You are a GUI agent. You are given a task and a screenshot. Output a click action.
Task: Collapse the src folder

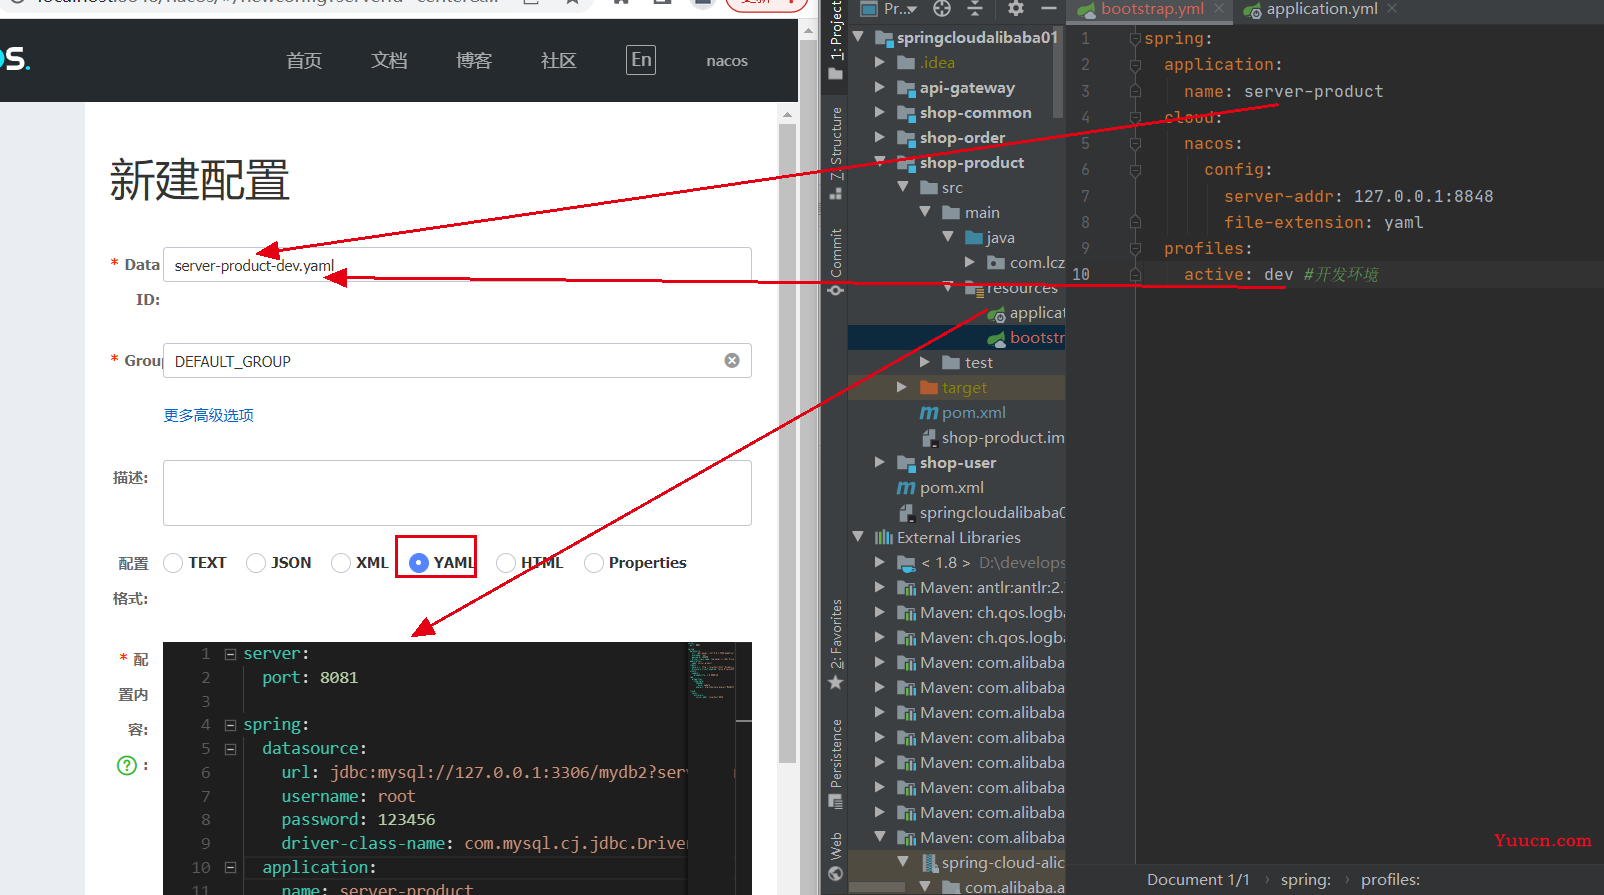(903, 187)
